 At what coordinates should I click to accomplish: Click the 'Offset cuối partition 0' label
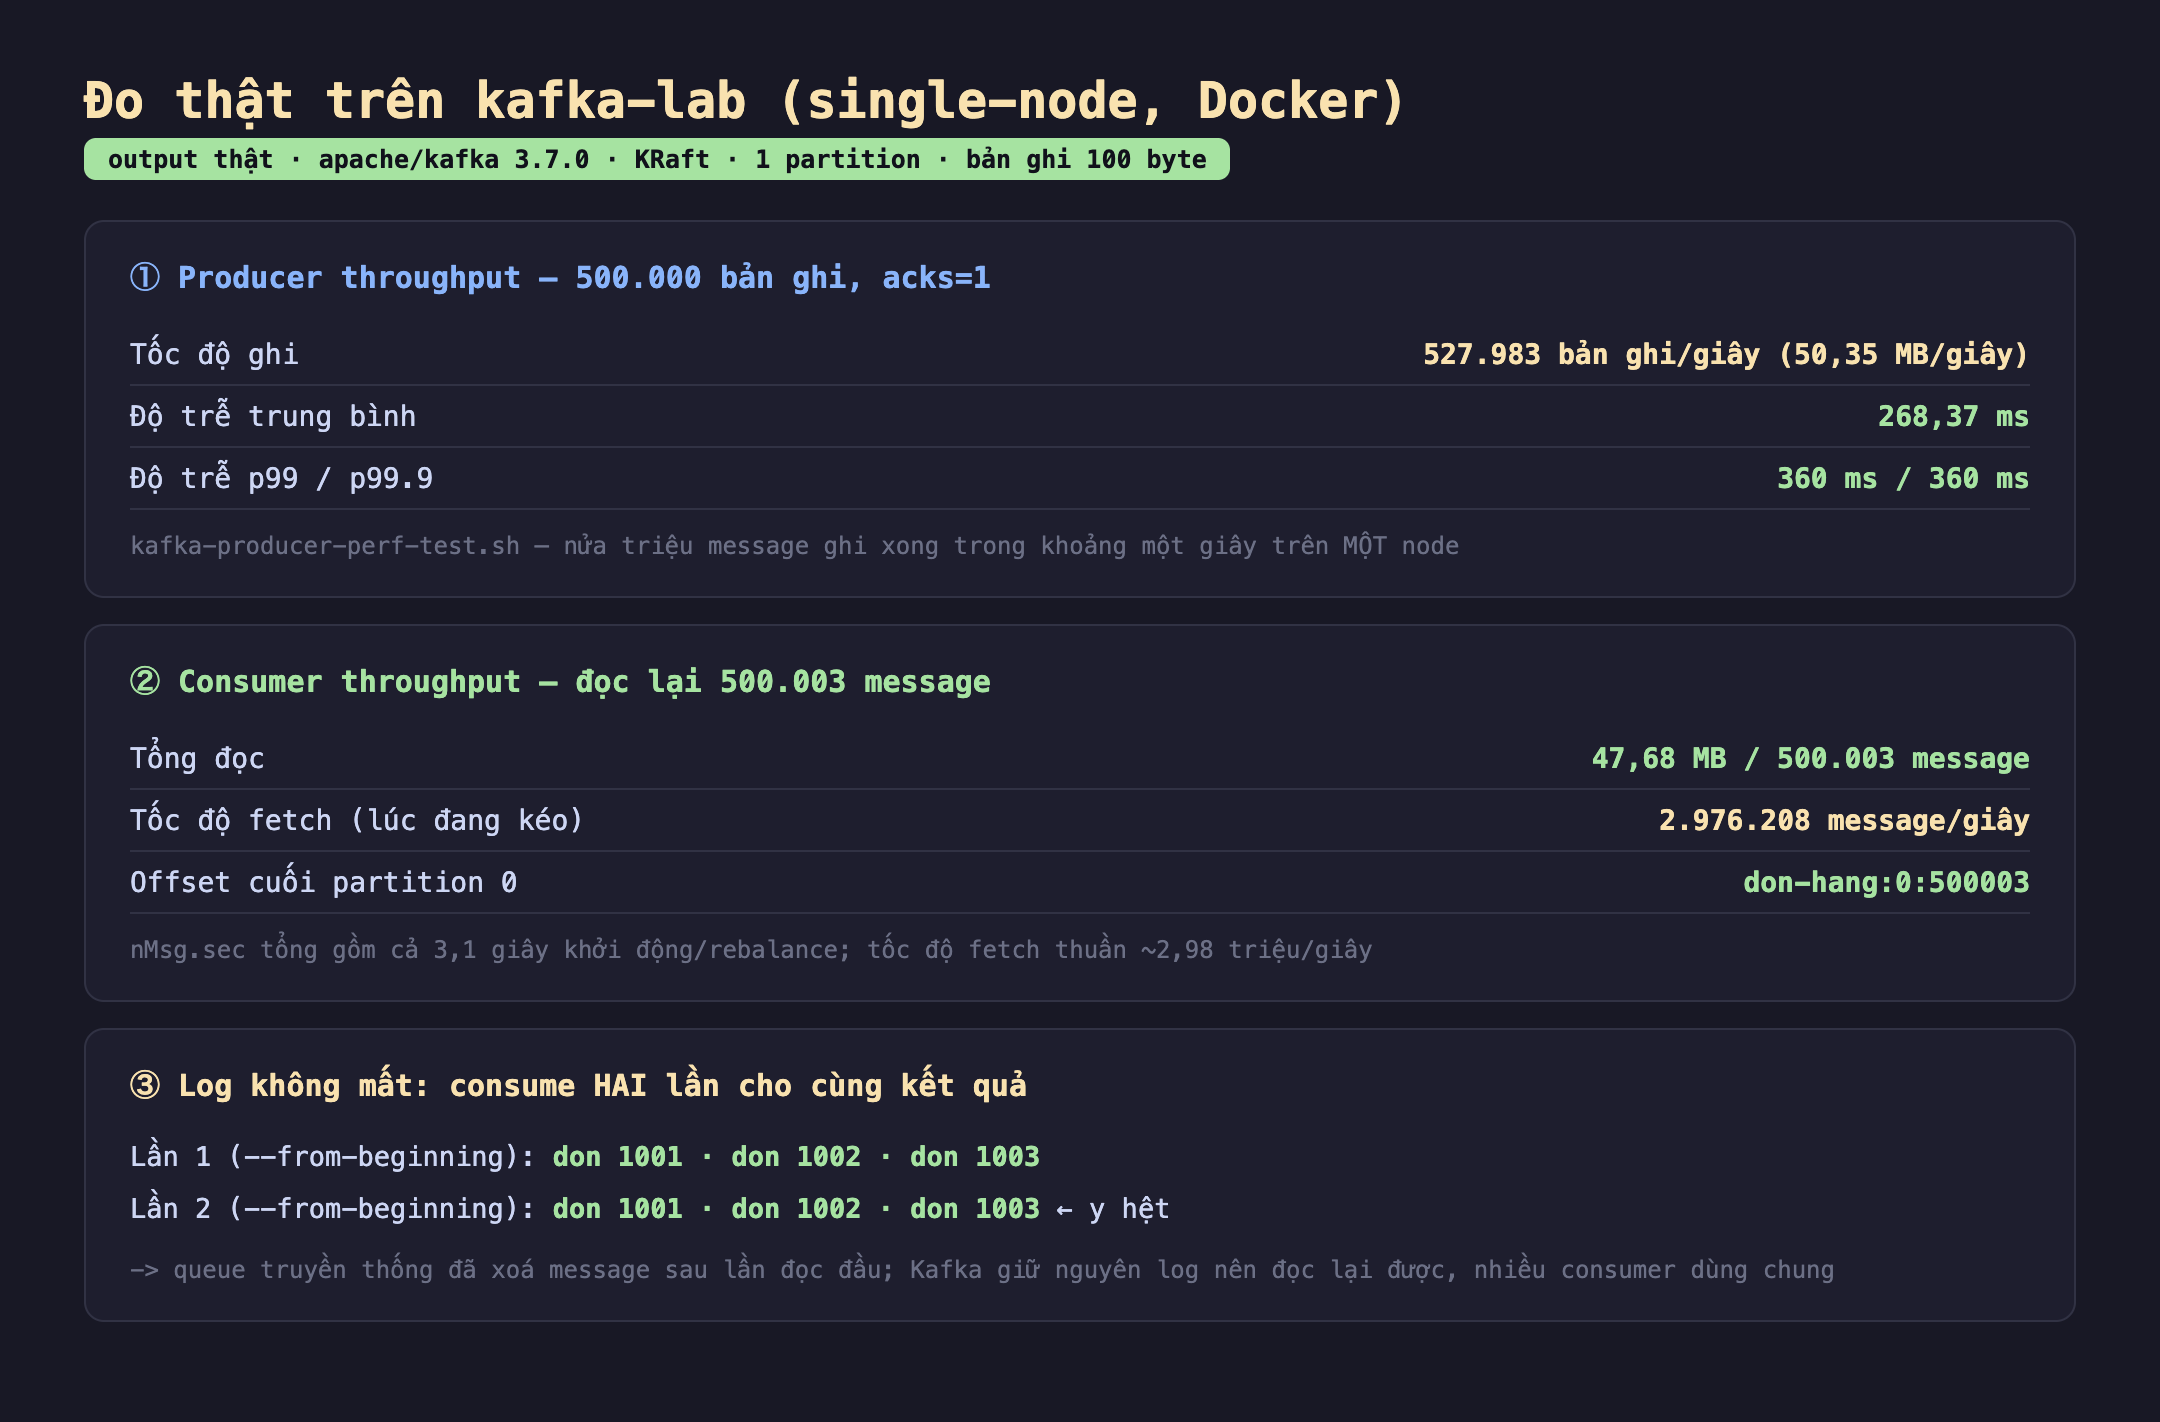tap(323, 882)
